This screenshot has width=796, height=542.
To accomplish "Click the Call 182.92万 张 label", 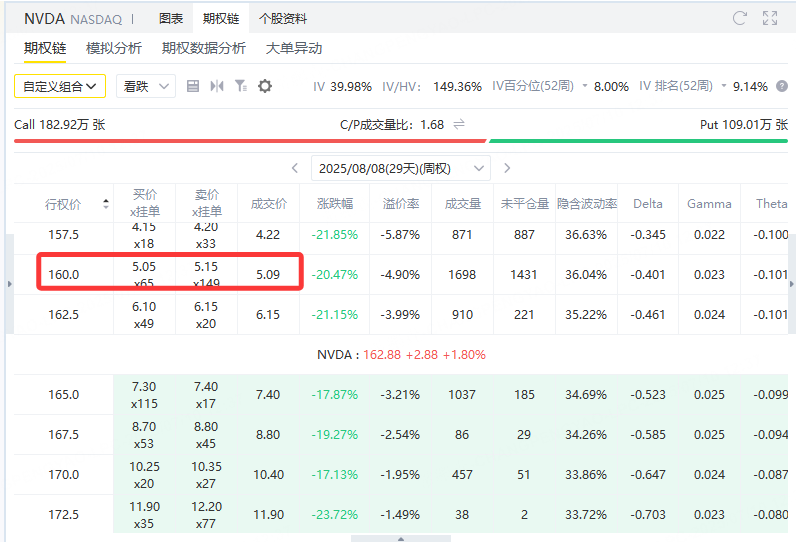I will click(x=60, y=125).
